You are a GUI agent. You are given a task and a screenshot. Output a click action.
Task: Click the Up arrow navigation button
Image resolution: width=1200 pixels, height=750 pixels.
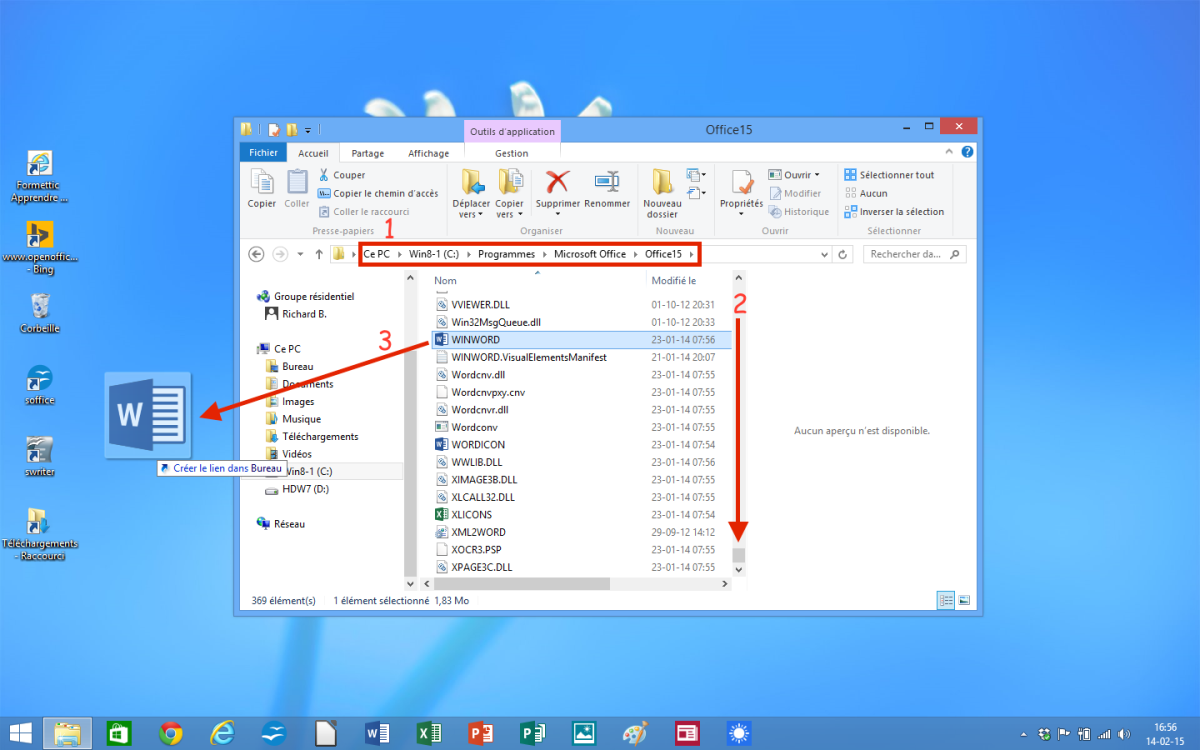319,254
